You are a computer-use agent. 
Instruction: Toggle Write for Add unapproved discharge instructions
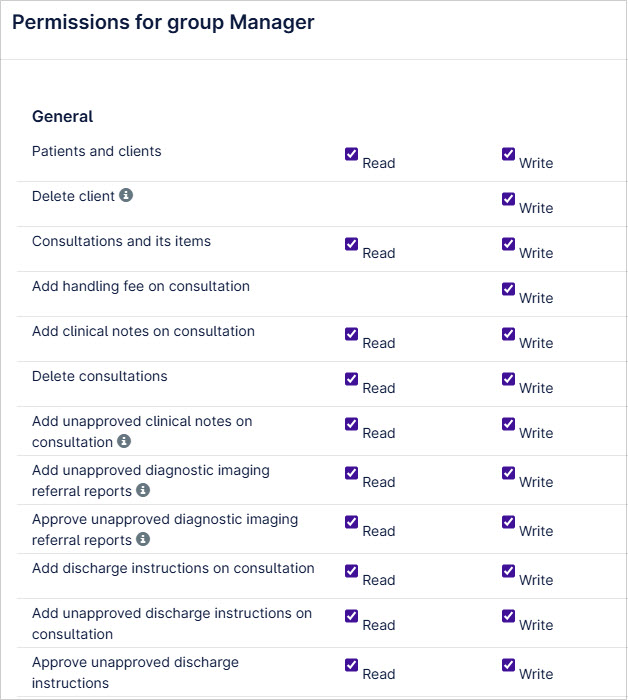pyautogui.click(x=508, y=617)
